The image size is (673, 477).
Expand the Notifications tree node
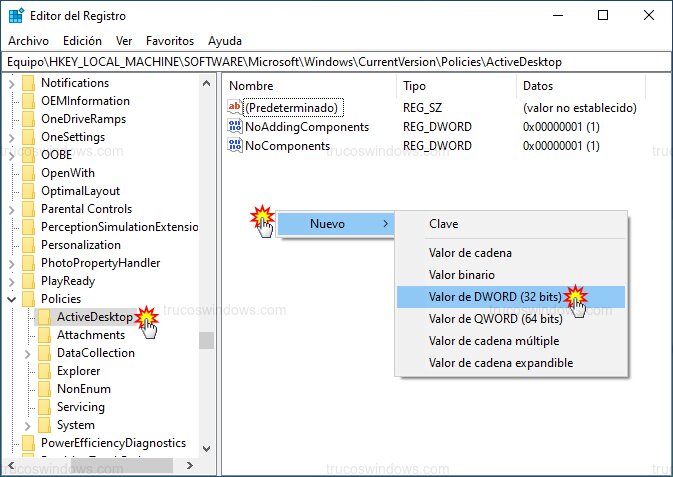[x=12, y=83]
